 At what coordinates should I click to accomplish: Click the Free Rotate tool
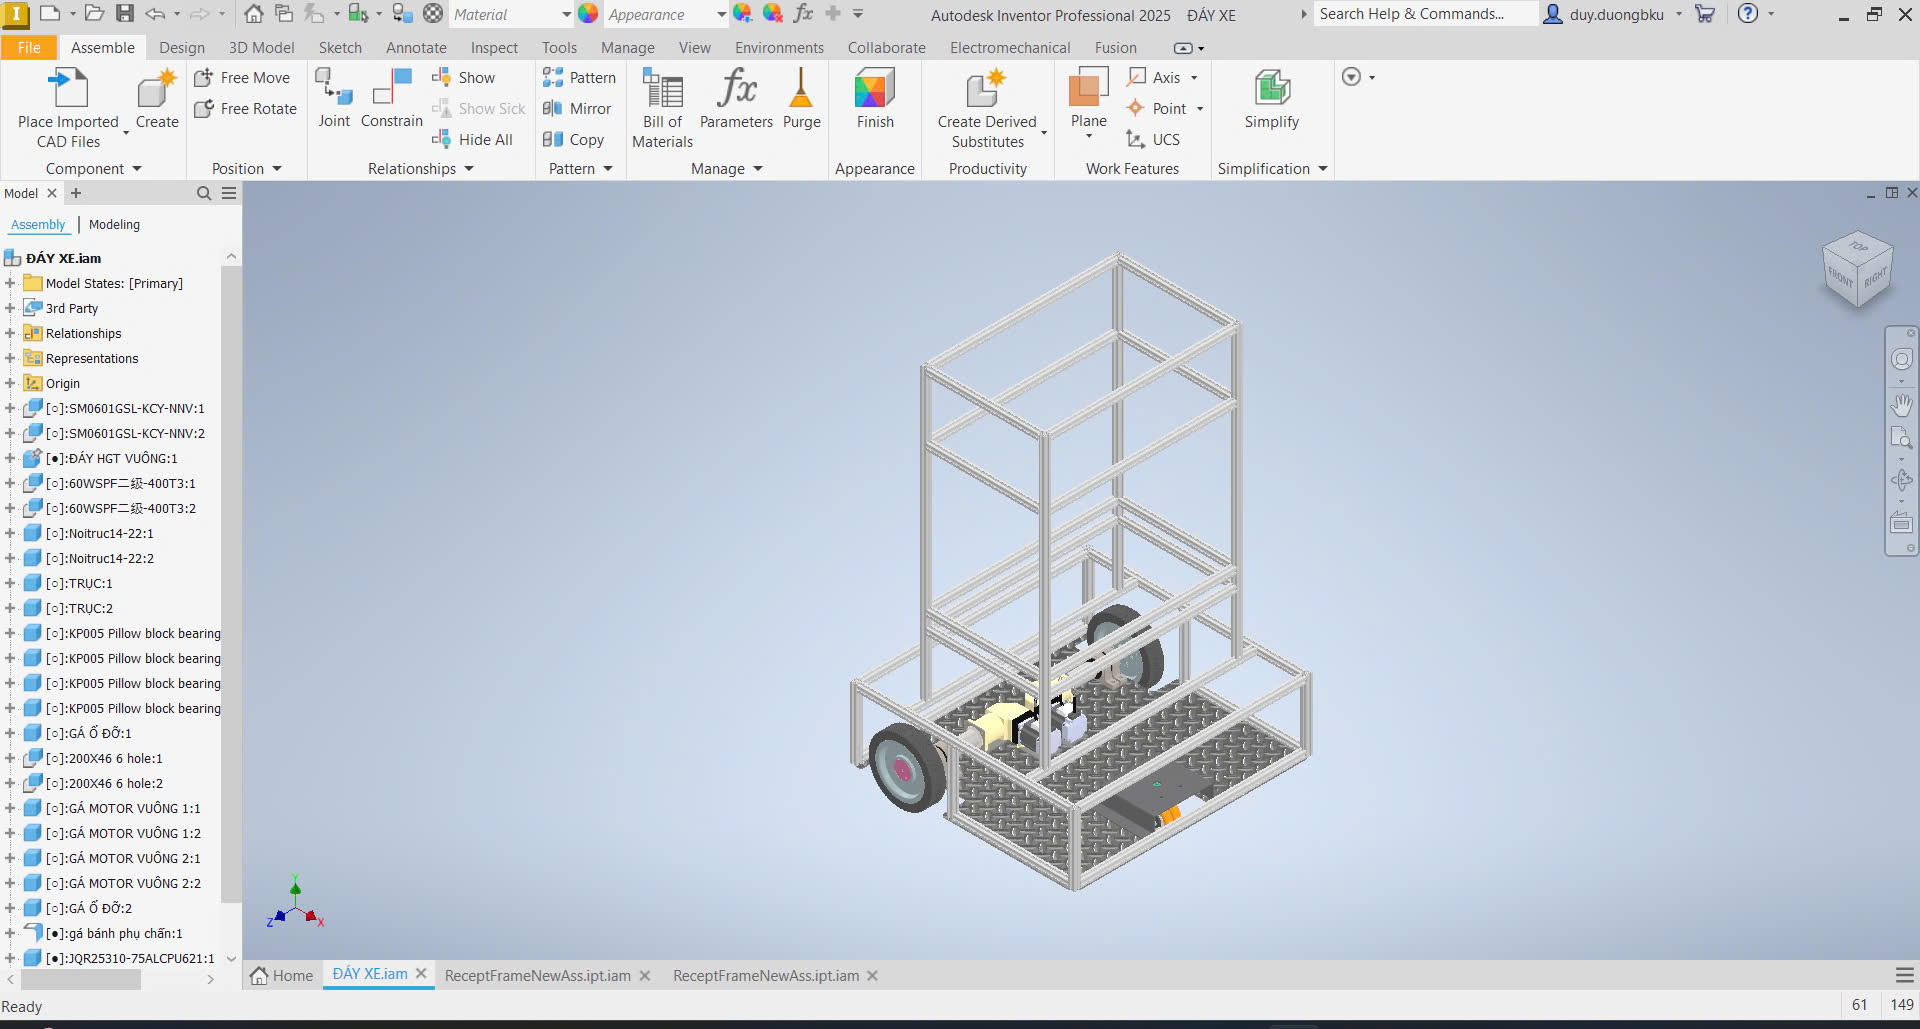(x=246, y=109)
